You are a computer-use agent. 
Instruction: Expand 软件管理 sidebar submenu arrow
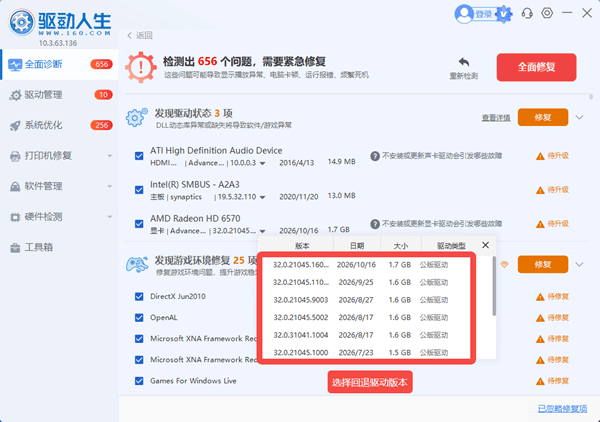110,186
